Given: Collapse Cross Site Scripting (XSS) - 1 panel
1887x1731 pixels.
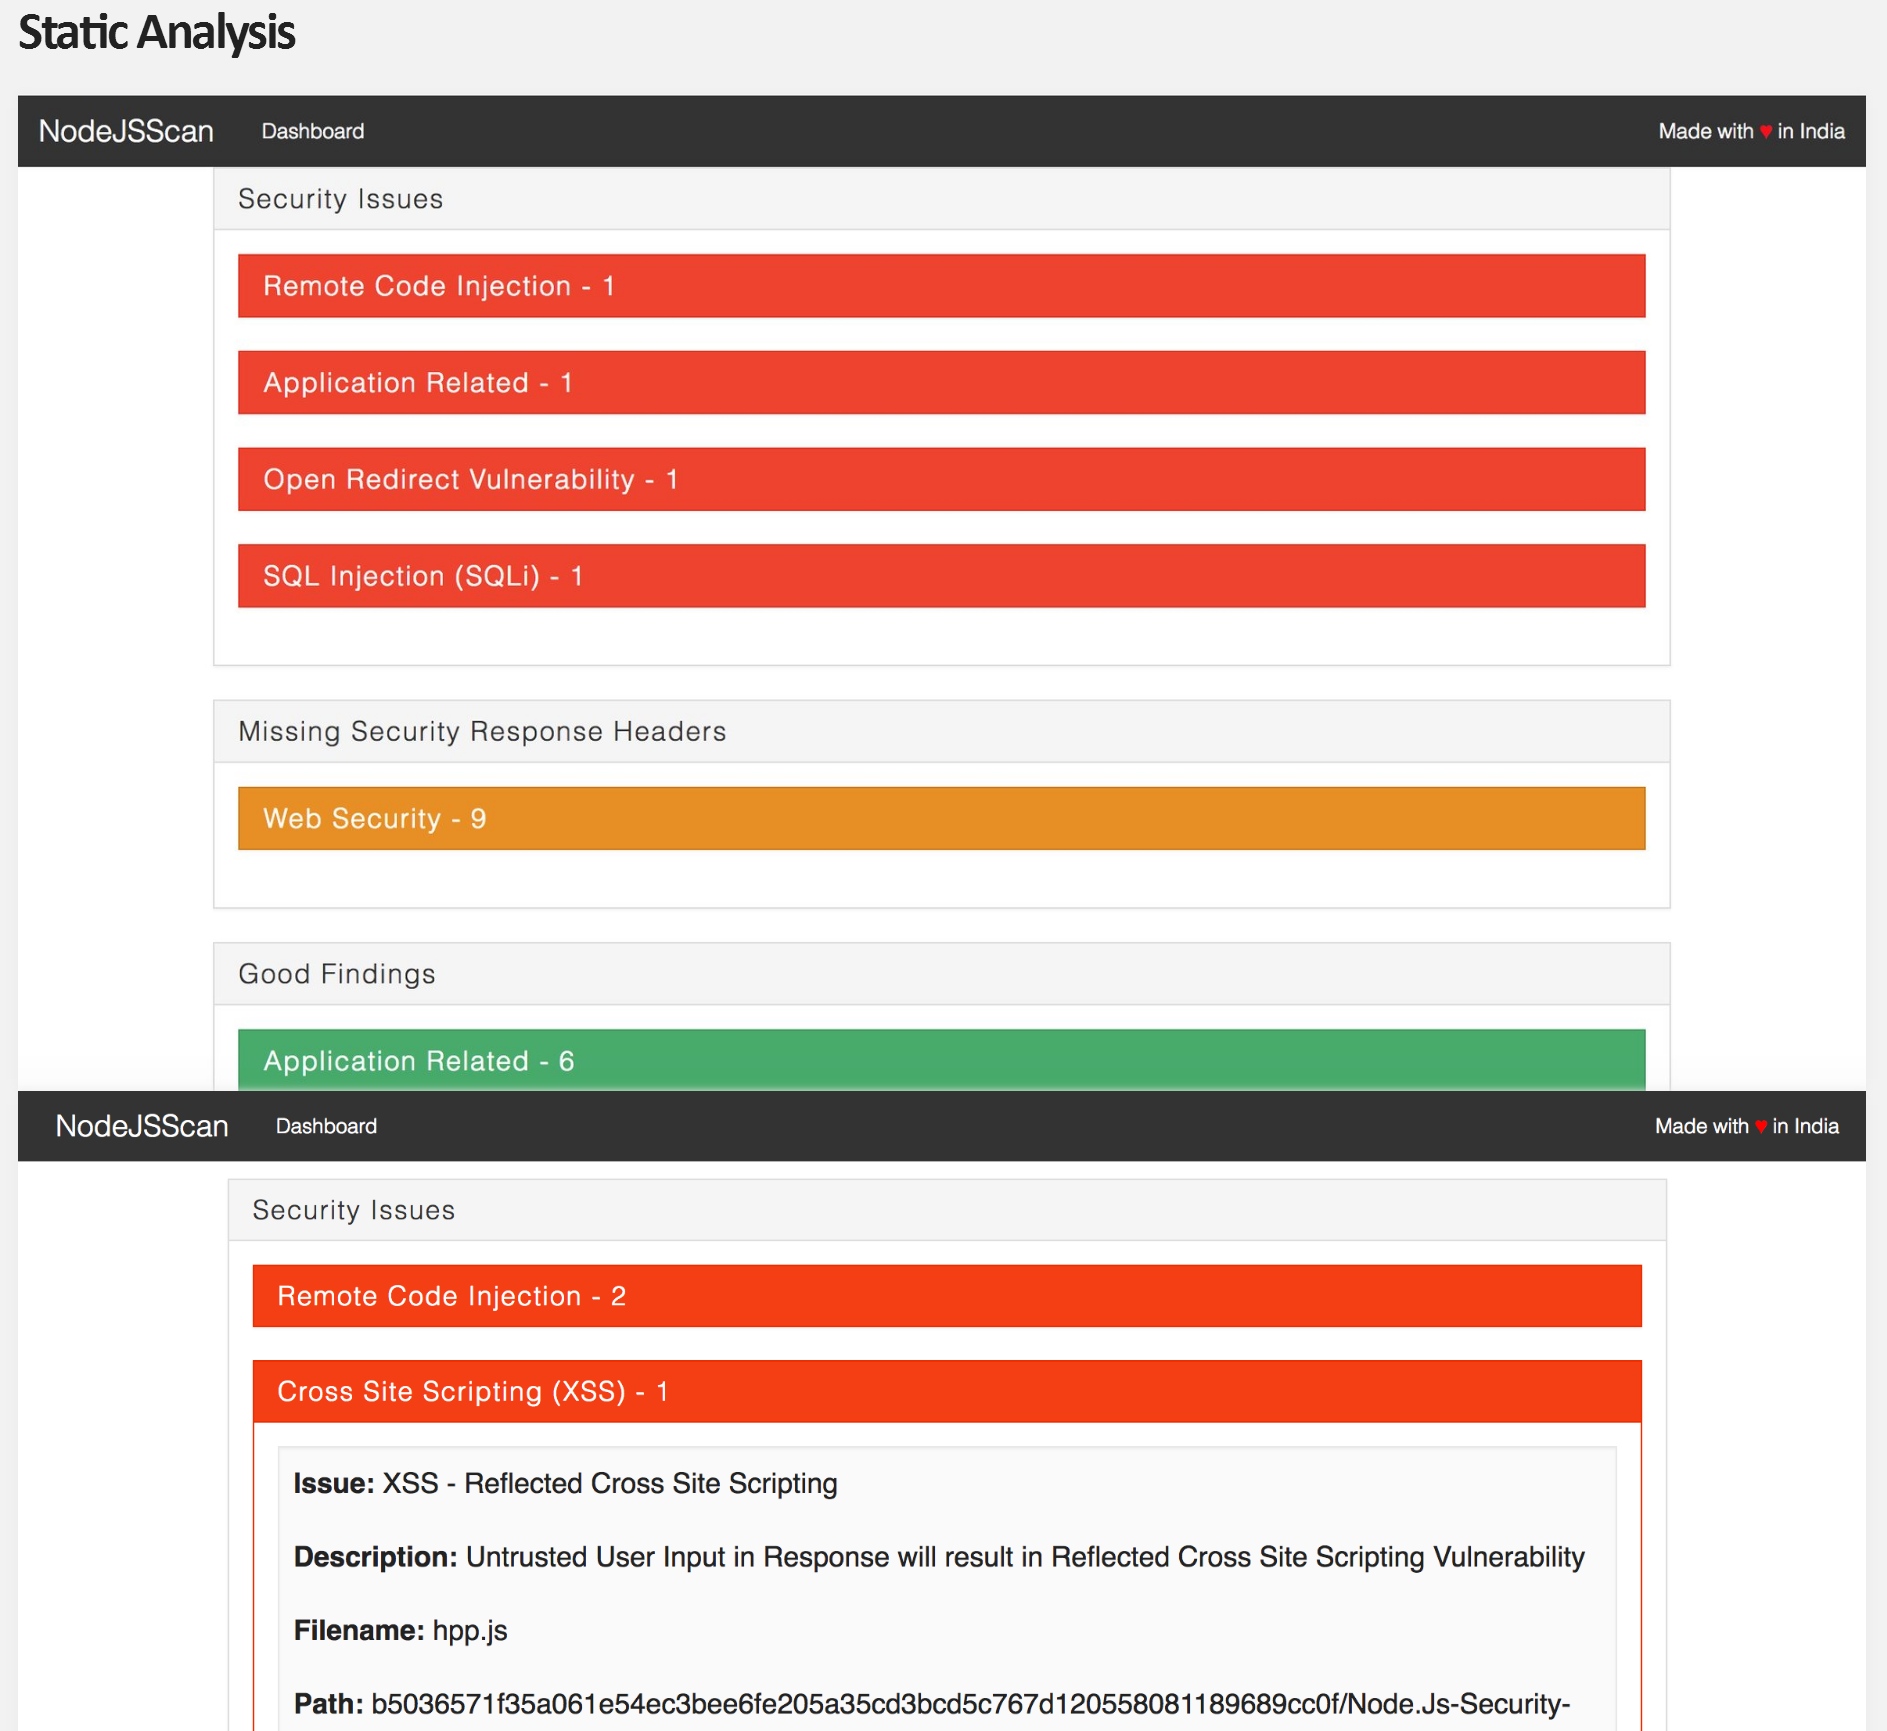Looking at the screenshot, I should tap(947, 1391).
